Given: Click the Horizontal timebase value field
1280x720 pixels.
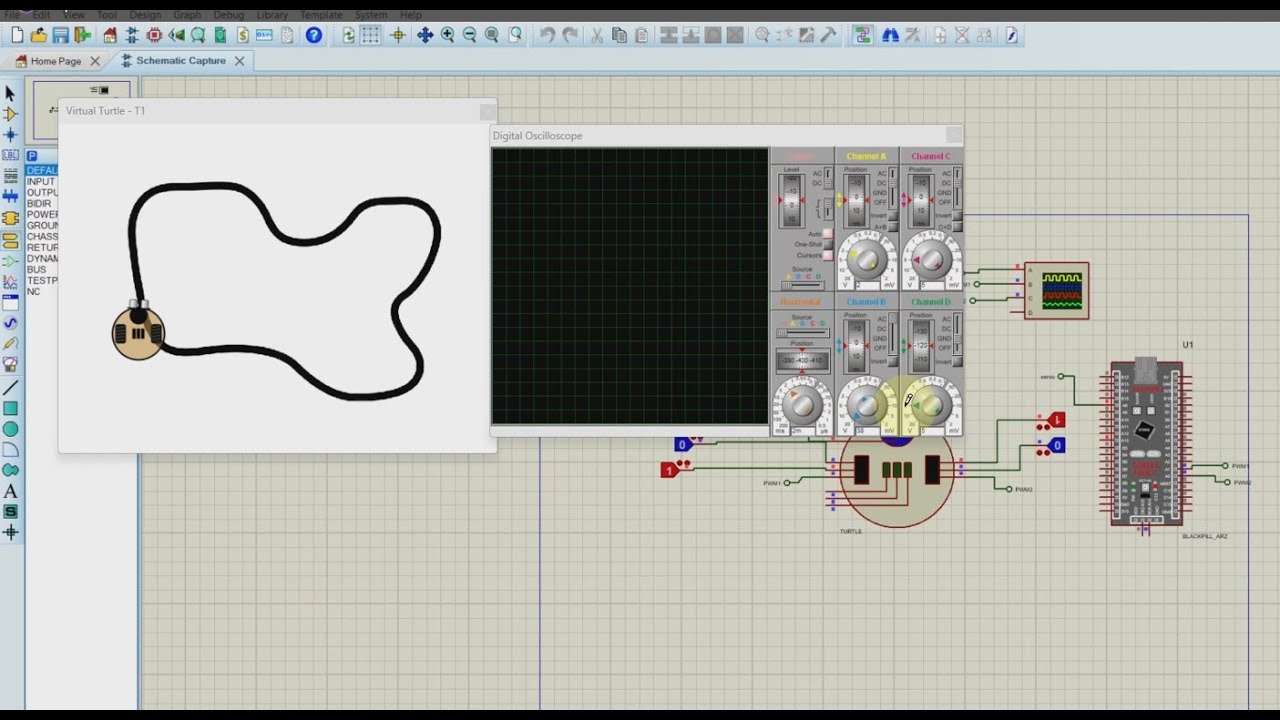Looking at the screenshot, I should [803, 431].
